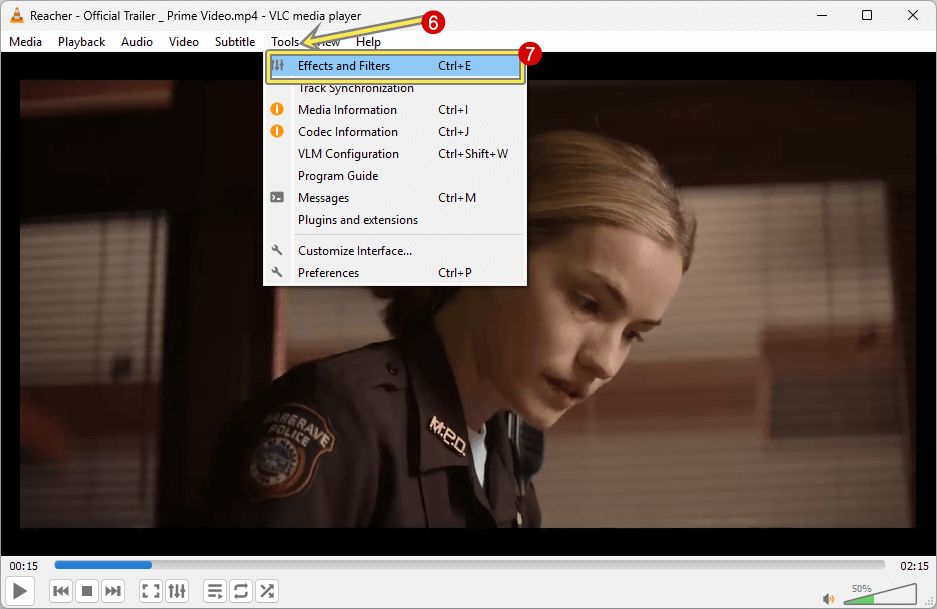Image resolution: width=937 pixels, height=609 pixels.
Task: Close the VLC media player window
Action: pos(912,16)
